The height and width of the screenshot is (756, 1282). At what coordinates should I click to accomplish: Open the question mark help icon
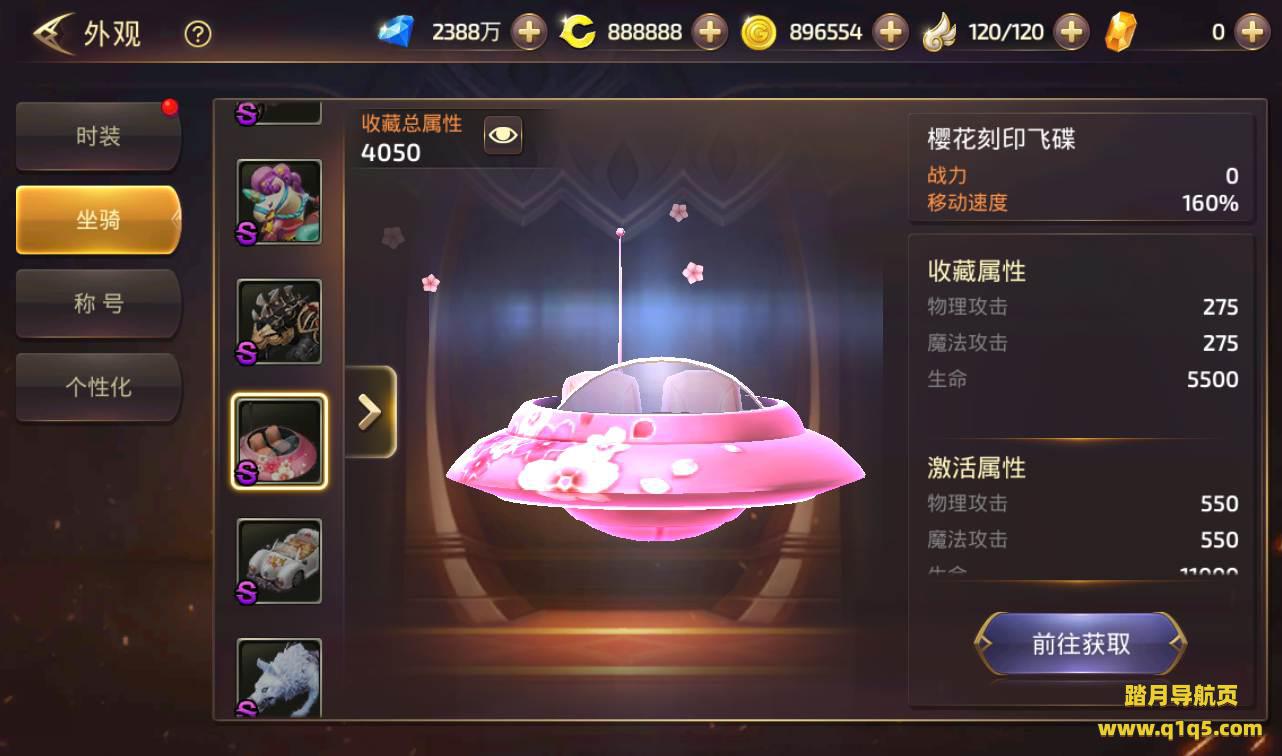pos(198,34)
